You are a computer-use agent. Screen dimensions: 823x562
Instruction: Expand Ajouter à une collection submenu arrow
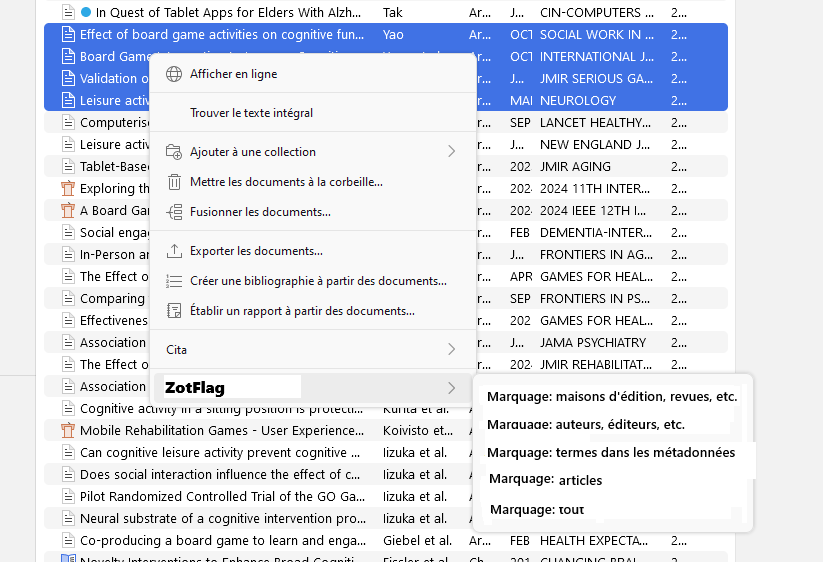point(451,152)
